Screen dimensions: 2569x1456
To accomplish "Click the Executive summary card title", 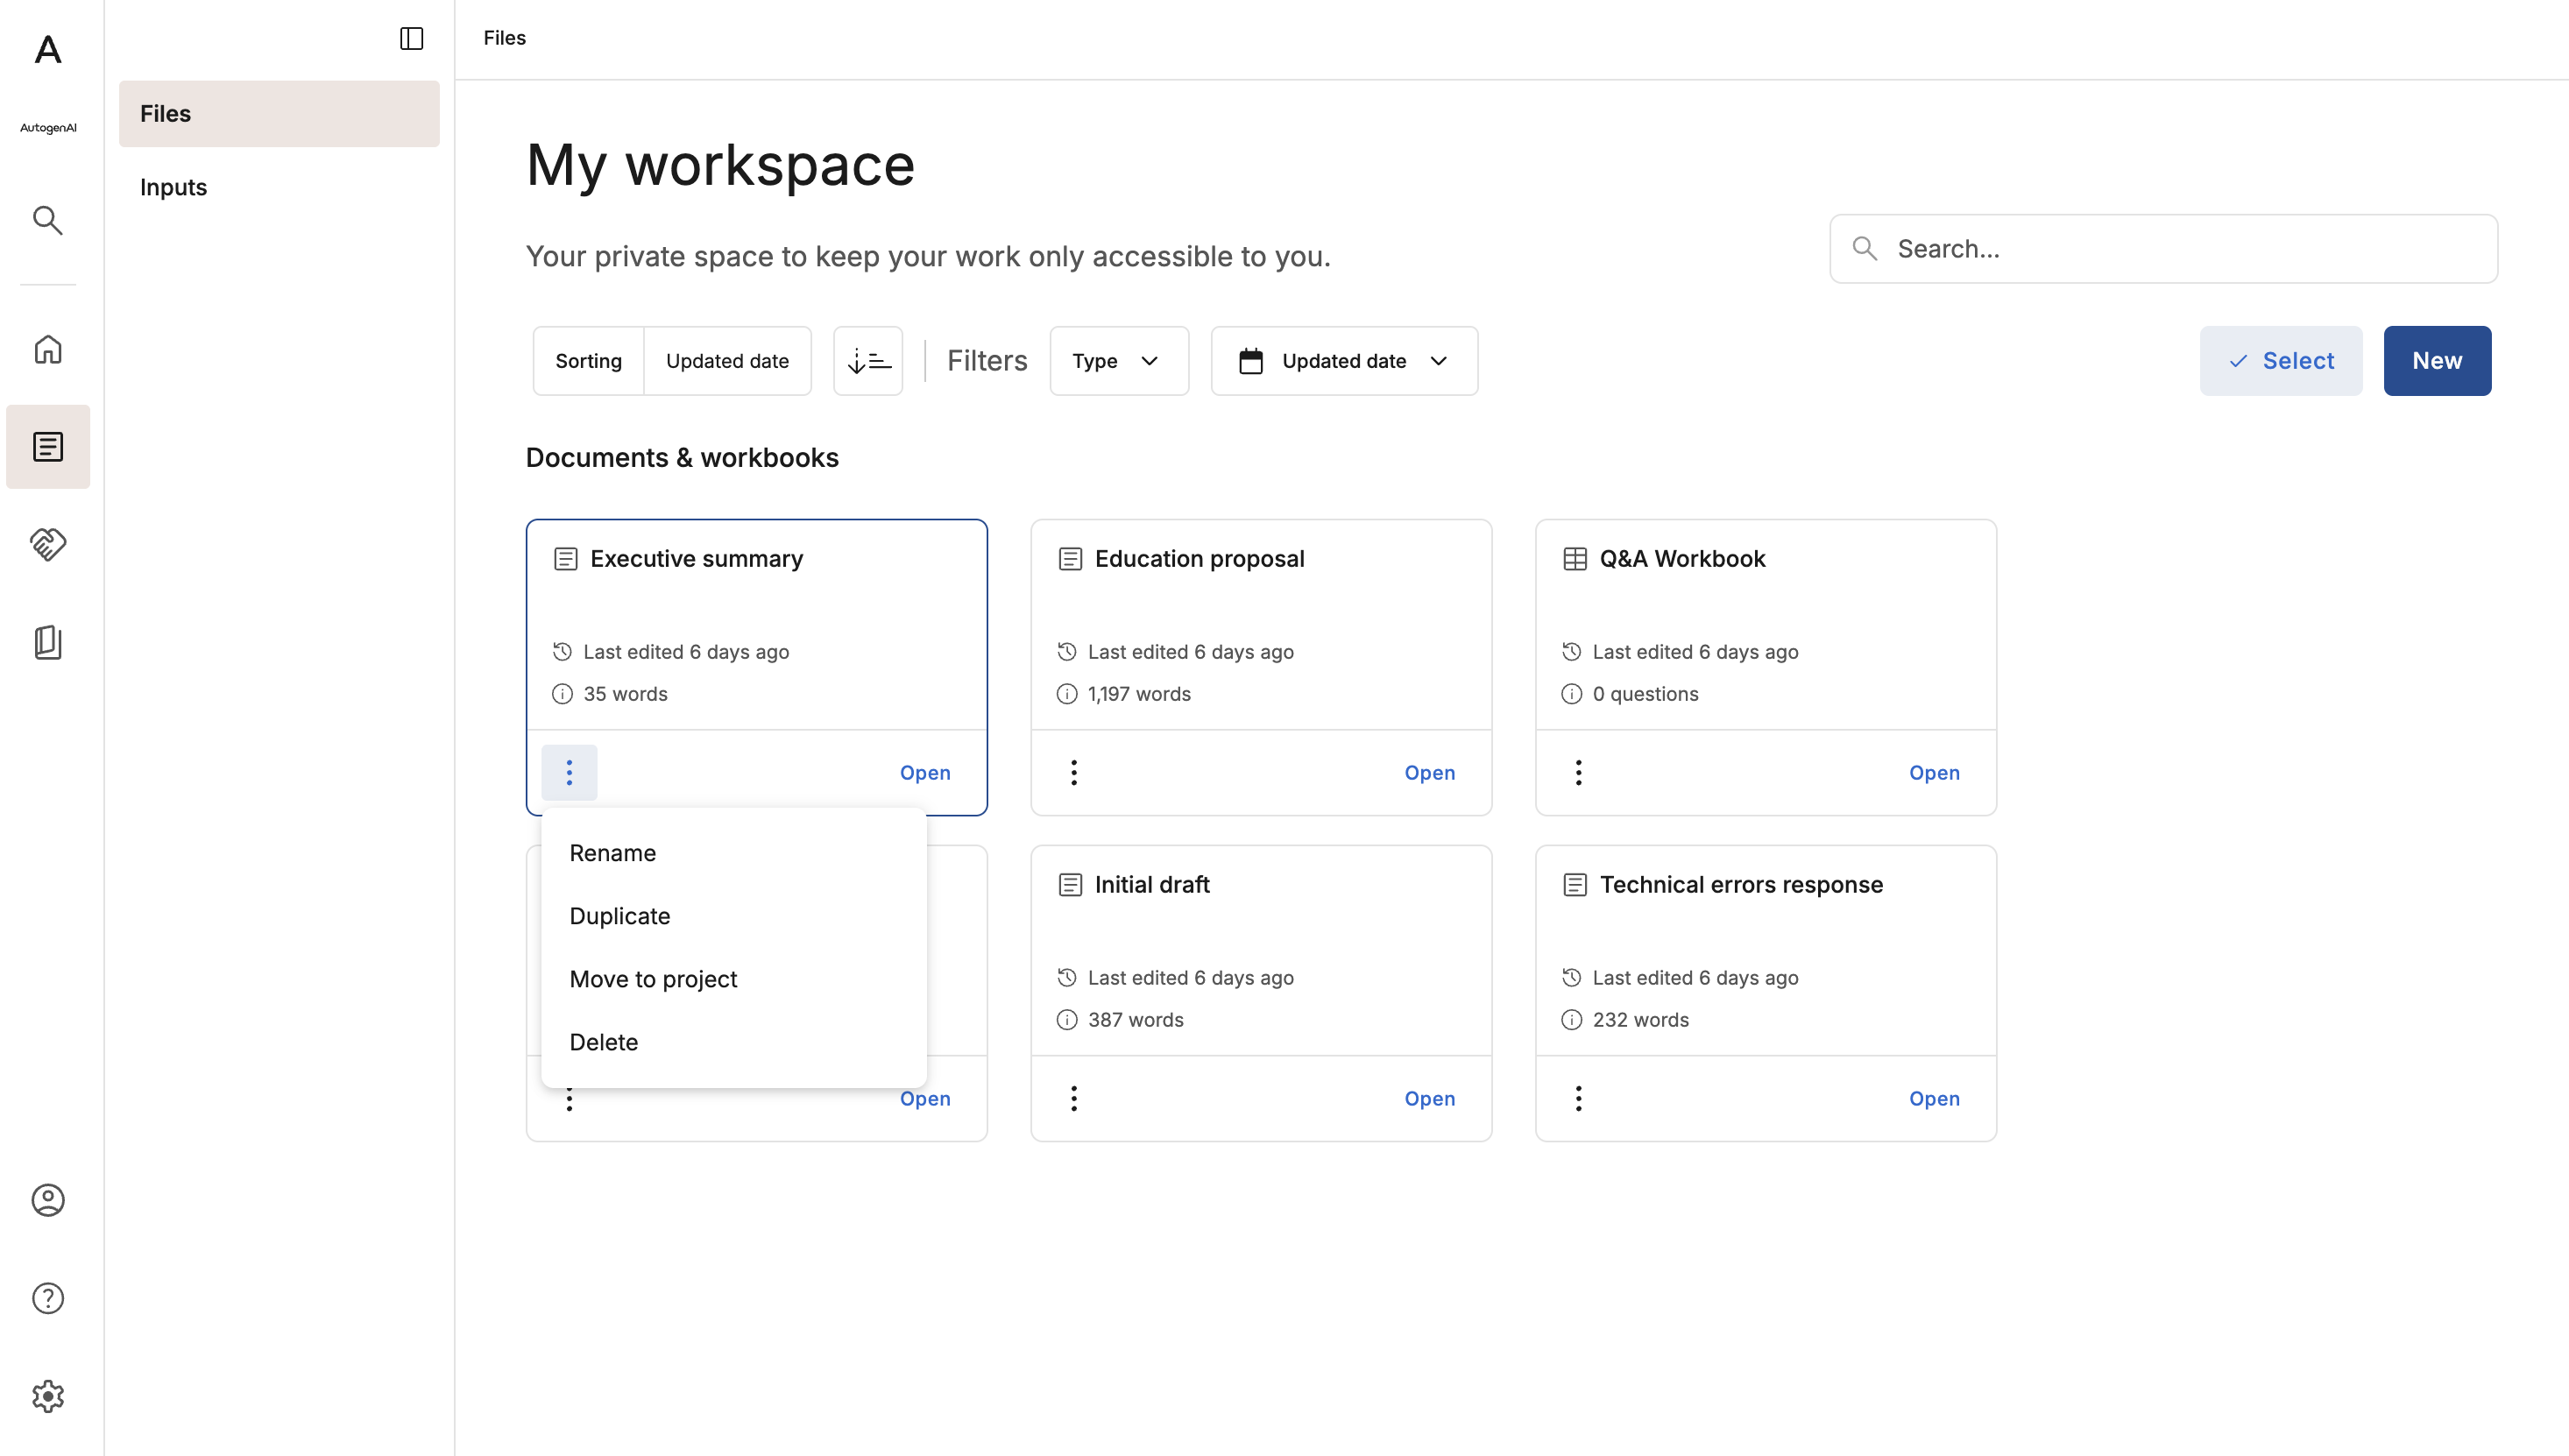I will pos(696,559).
